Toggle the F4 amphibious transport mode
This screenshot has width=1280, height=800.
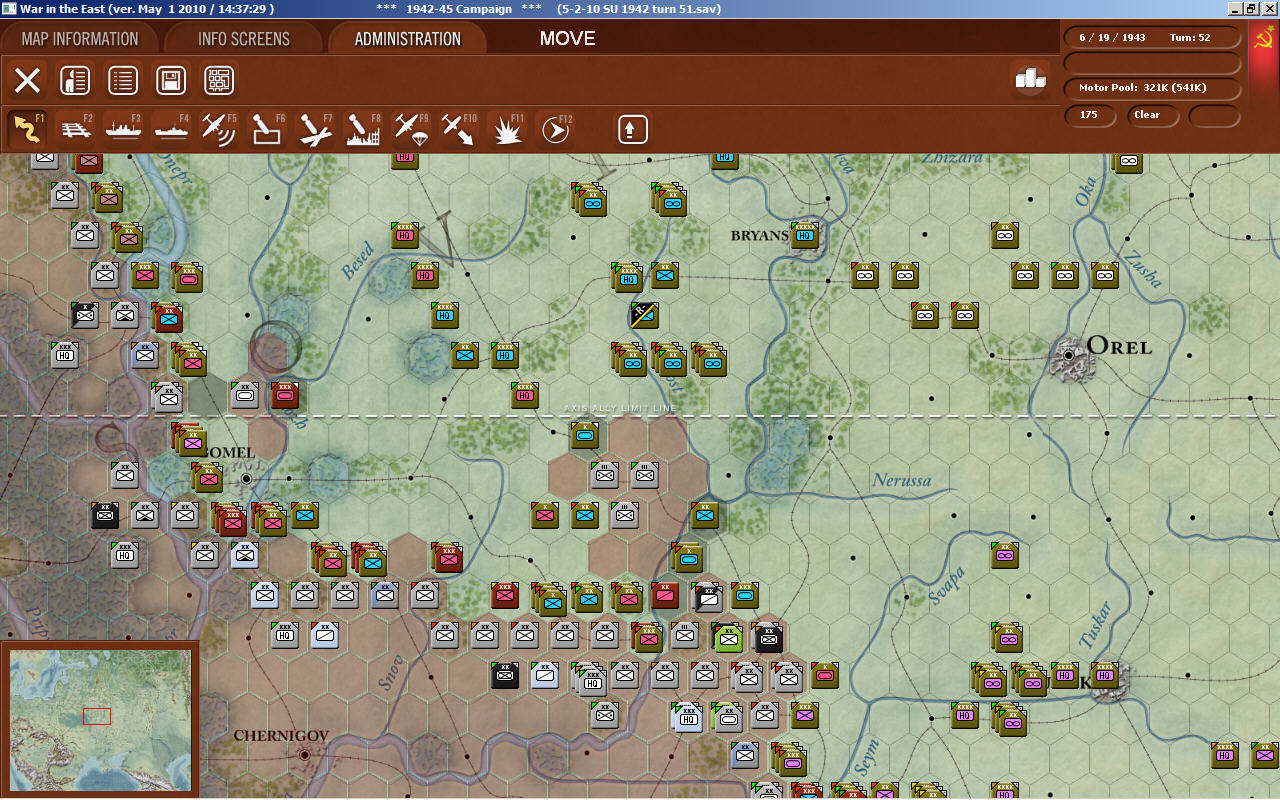(x=172, y=128)
